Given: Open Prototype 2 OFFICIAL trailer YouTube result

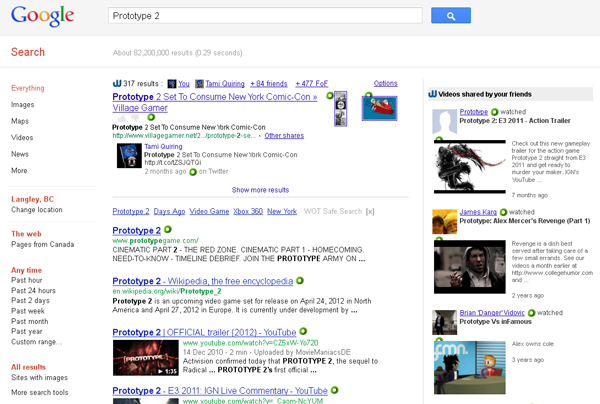Looking at the screenshot, I should 204,332.
